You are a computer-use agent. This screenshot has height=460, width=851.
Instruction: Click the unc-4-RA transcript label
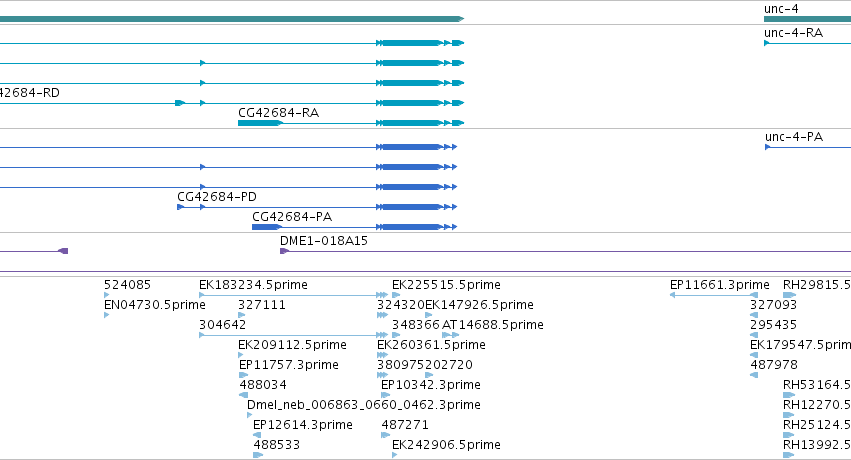click(x=793, y=33)
